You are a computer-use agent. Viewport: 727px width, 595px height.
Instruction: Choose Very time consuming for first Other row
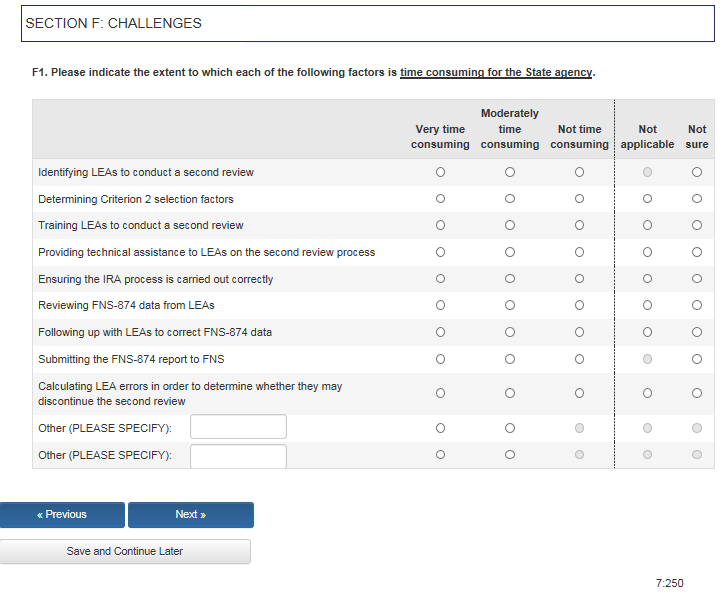point(440,428)
